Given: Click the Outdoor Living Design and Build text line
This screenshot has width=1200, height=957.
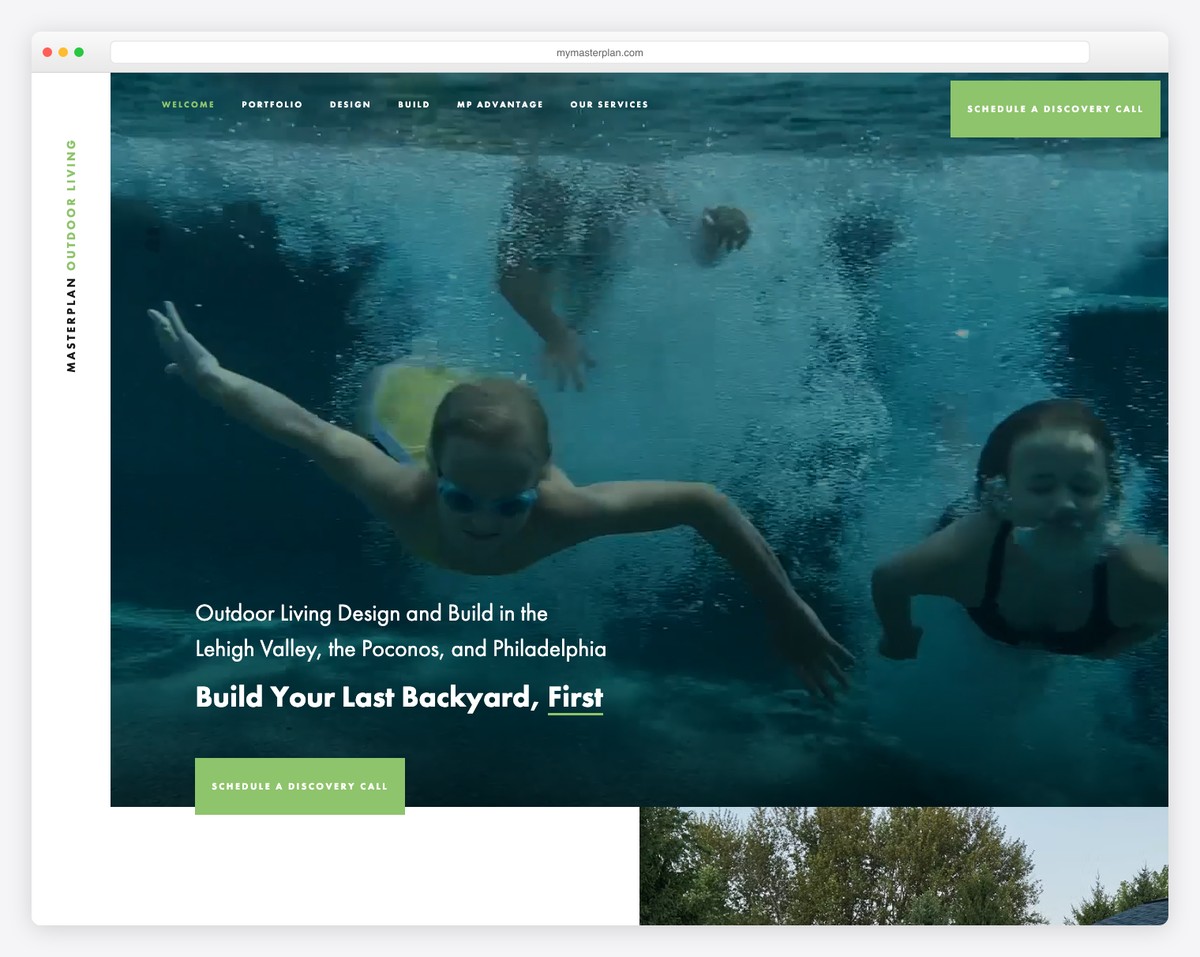Looking at the screenshot, I should tap(371, 613).
